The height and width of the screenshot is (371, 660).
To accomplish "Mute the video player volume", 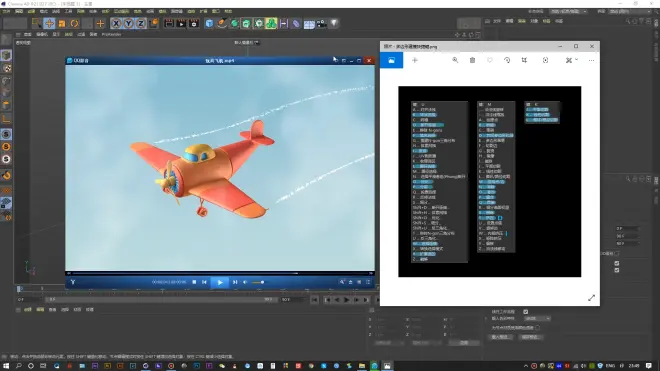I will click(x=245, y=282).
